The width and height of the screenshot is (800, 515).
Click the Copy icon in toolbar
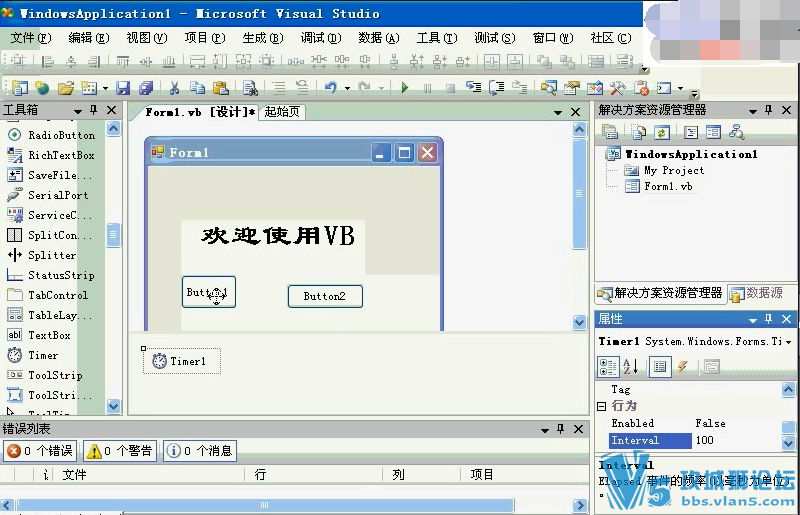[197, 88]
